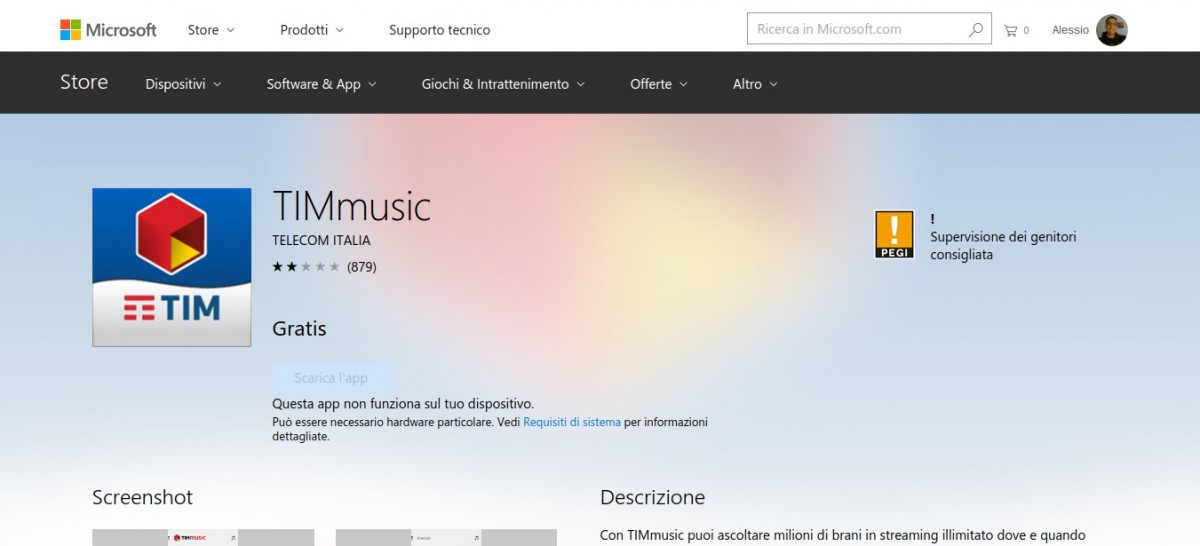
Task: Click Supervisione dei genitori consigliata text
Action: pos(1003,246)
